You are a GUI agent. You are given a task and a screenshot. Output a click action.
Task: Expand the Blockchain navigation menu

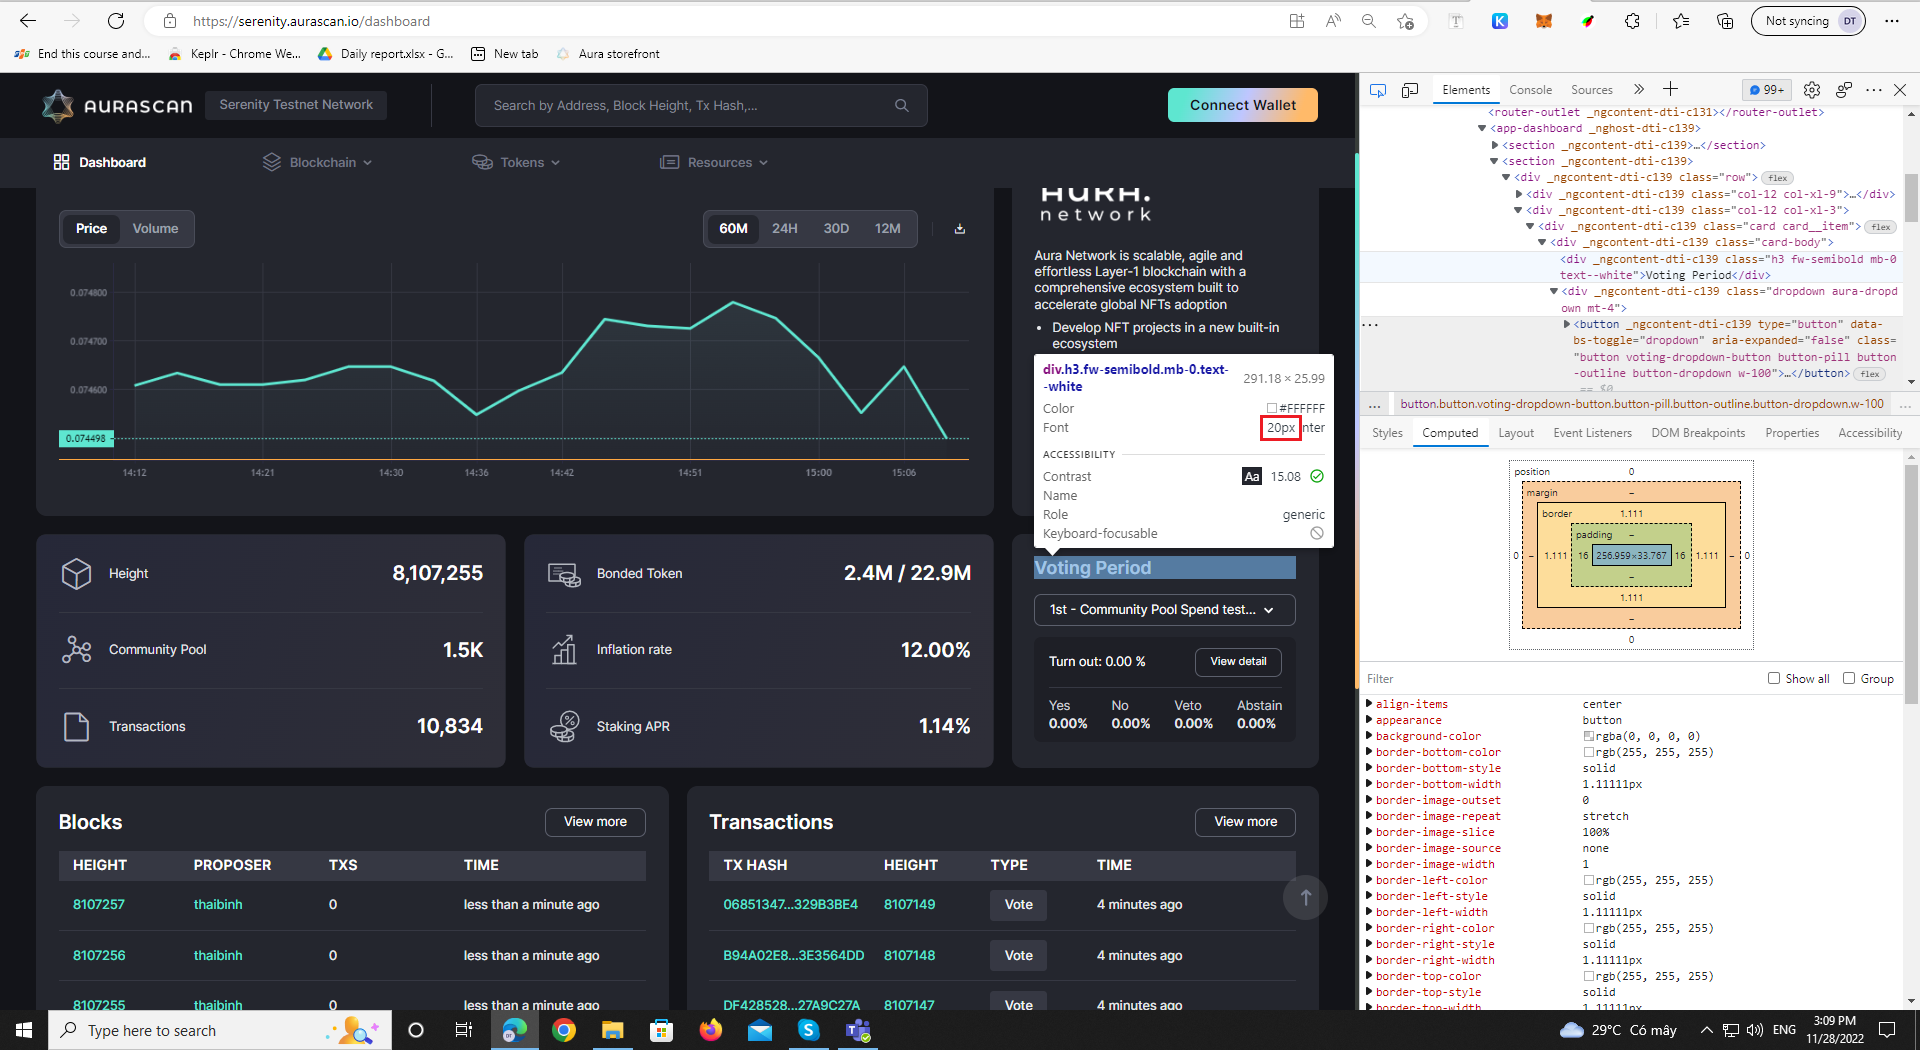click(x=317, y=162)
